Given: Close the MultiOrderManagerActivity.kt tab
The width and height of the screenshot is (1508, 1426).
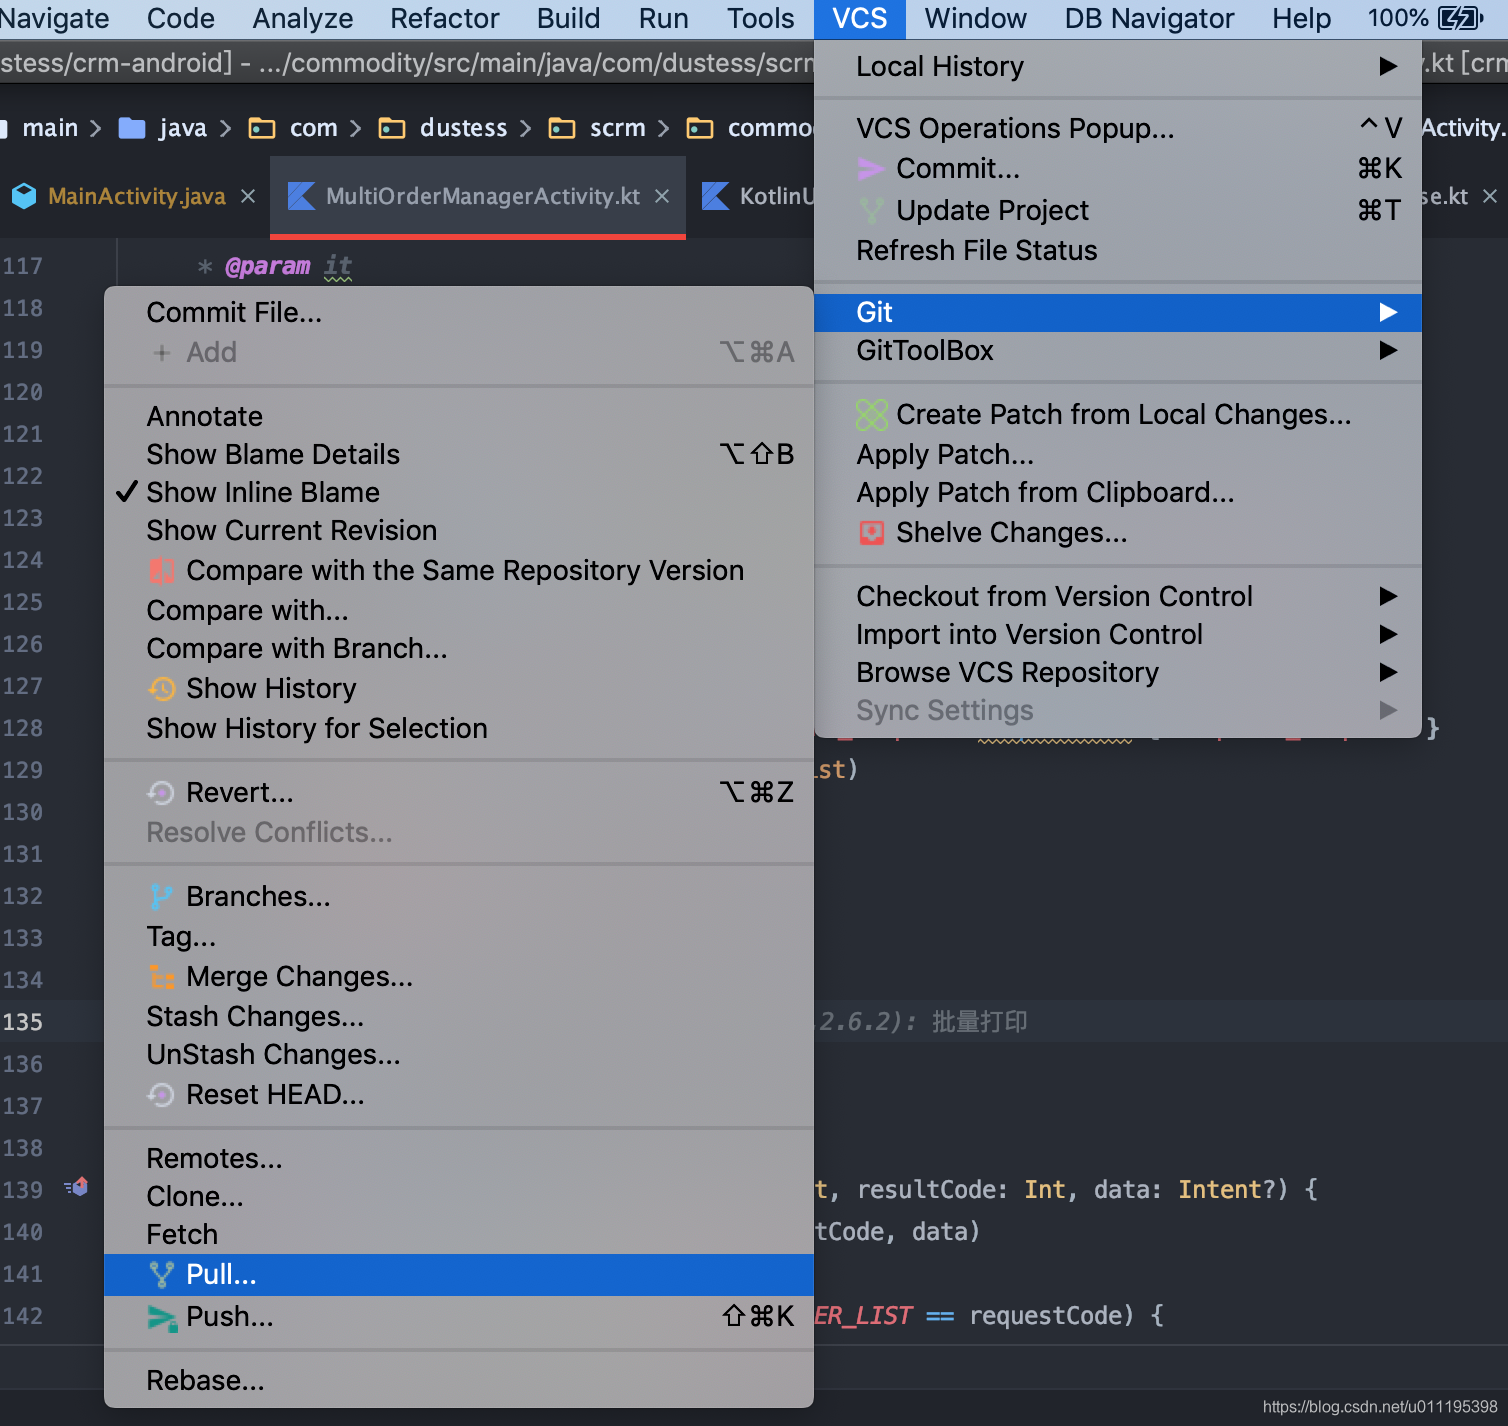Looking at the screenshot, I should click(662, 196).
